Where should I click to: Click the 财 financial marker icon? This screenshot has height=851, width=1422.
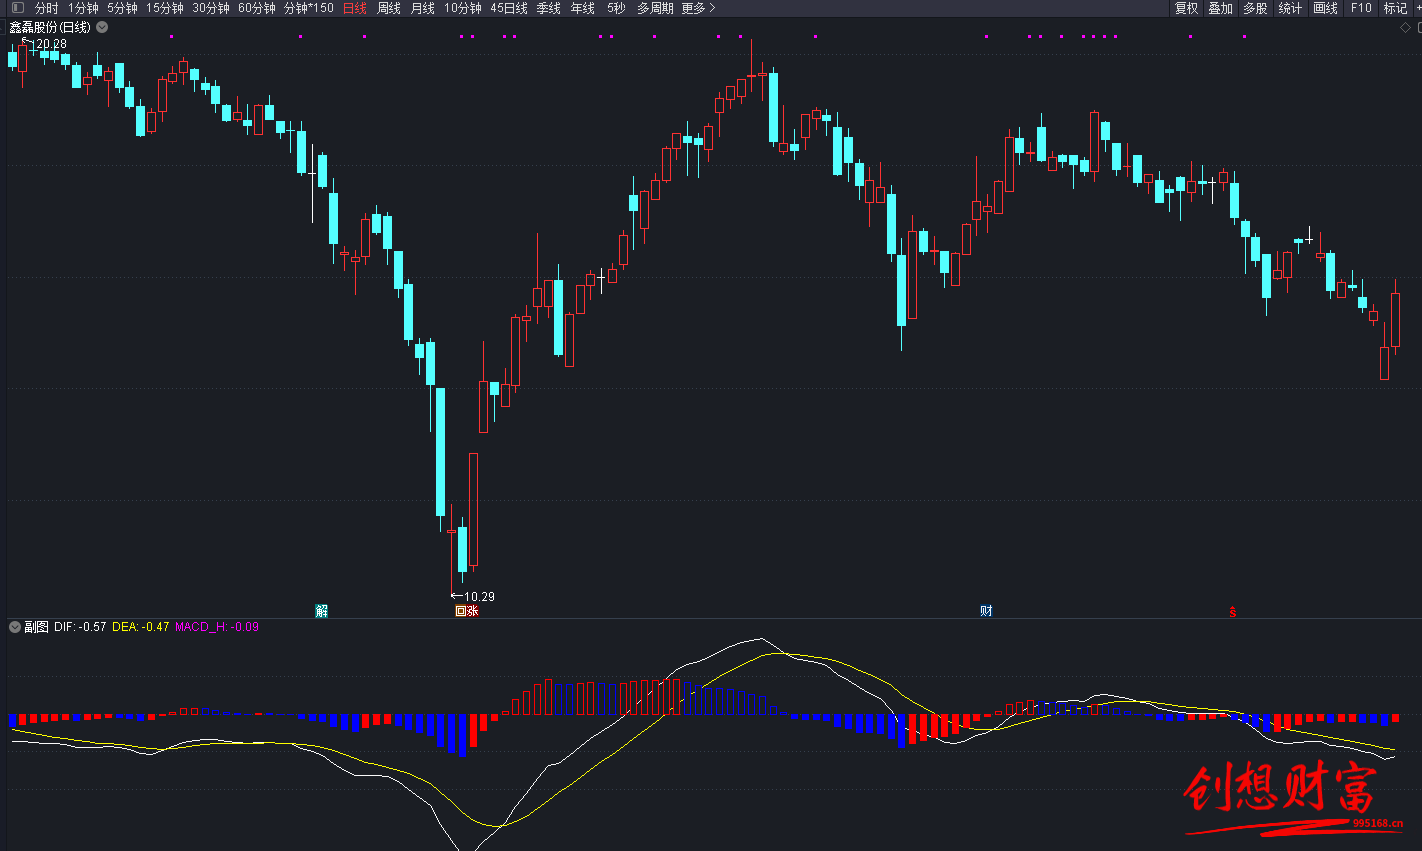(x=987, y=611)
